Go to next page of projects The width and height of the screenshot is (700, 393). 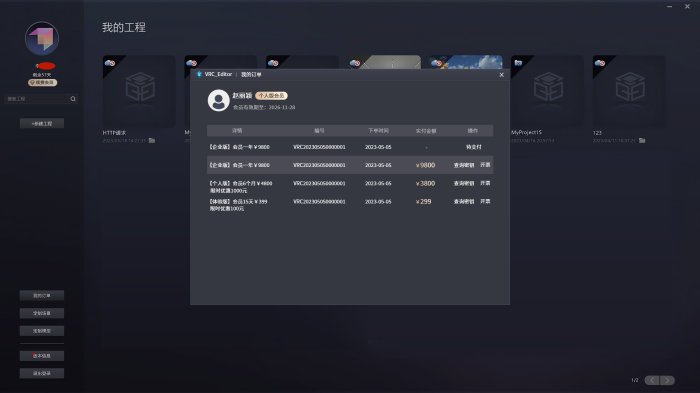pyautogui.click(x=667, y=380)
